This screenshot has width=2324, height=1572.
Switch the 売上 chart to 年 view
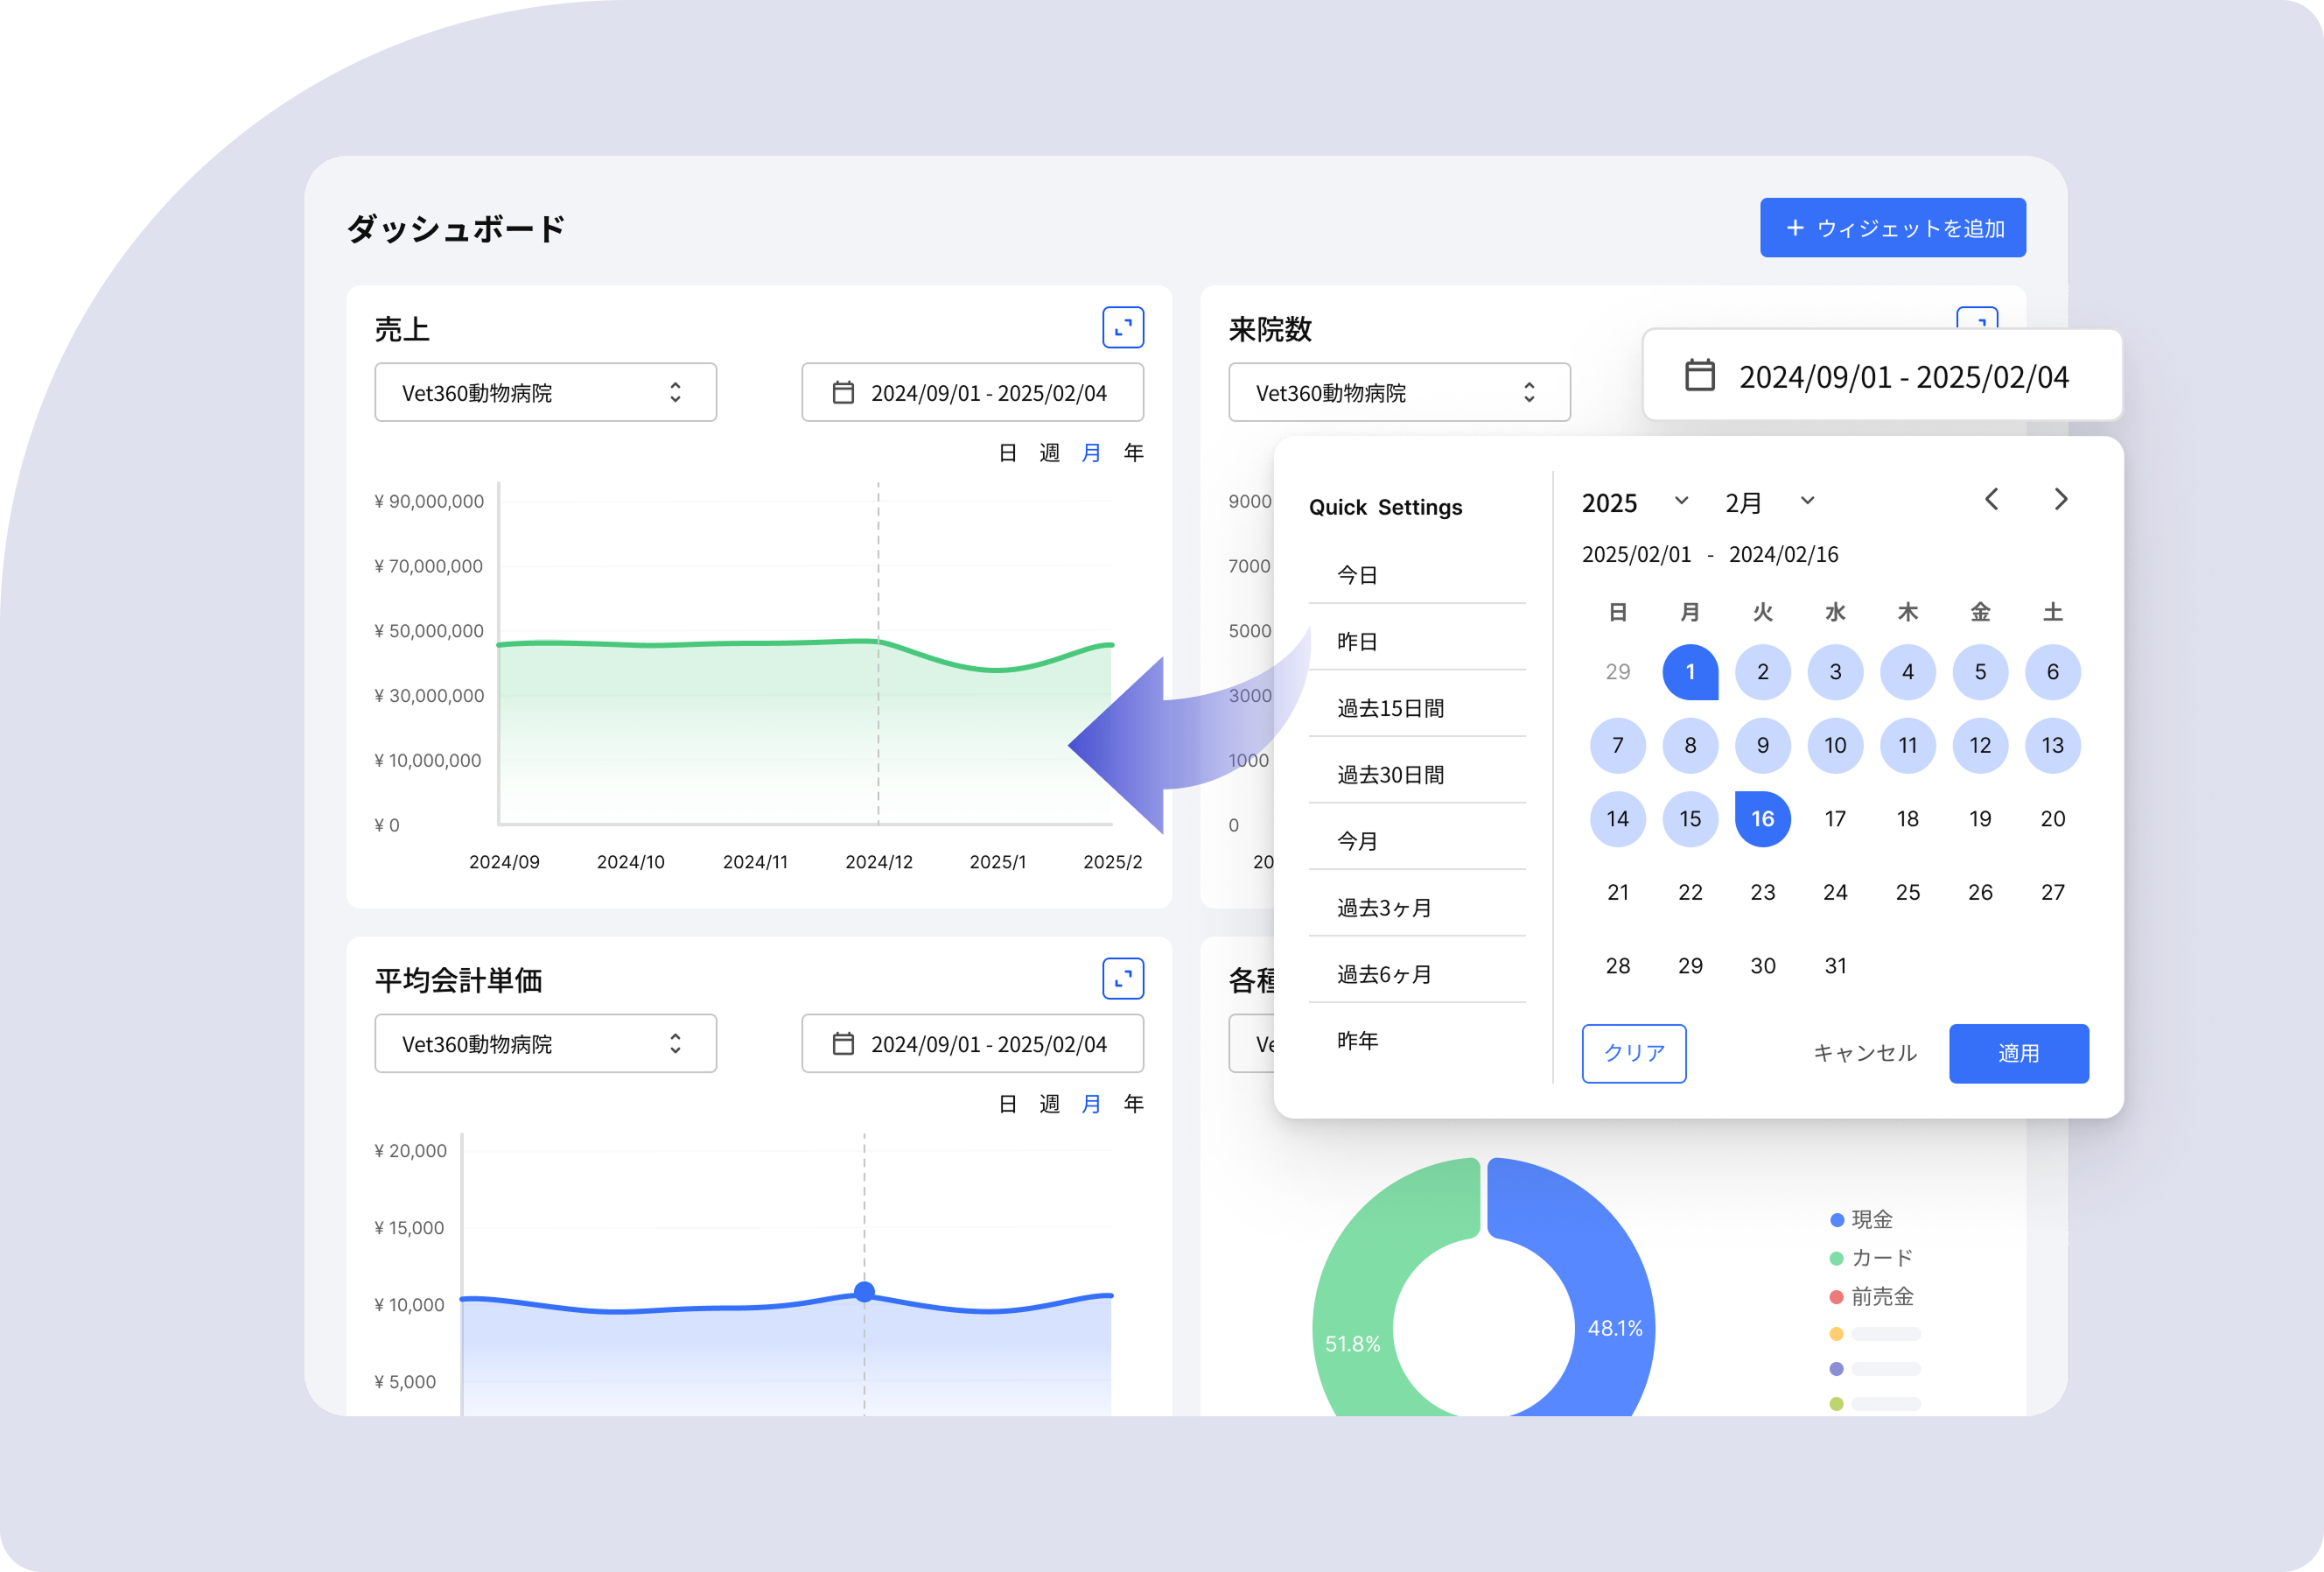coord(1133,453)
